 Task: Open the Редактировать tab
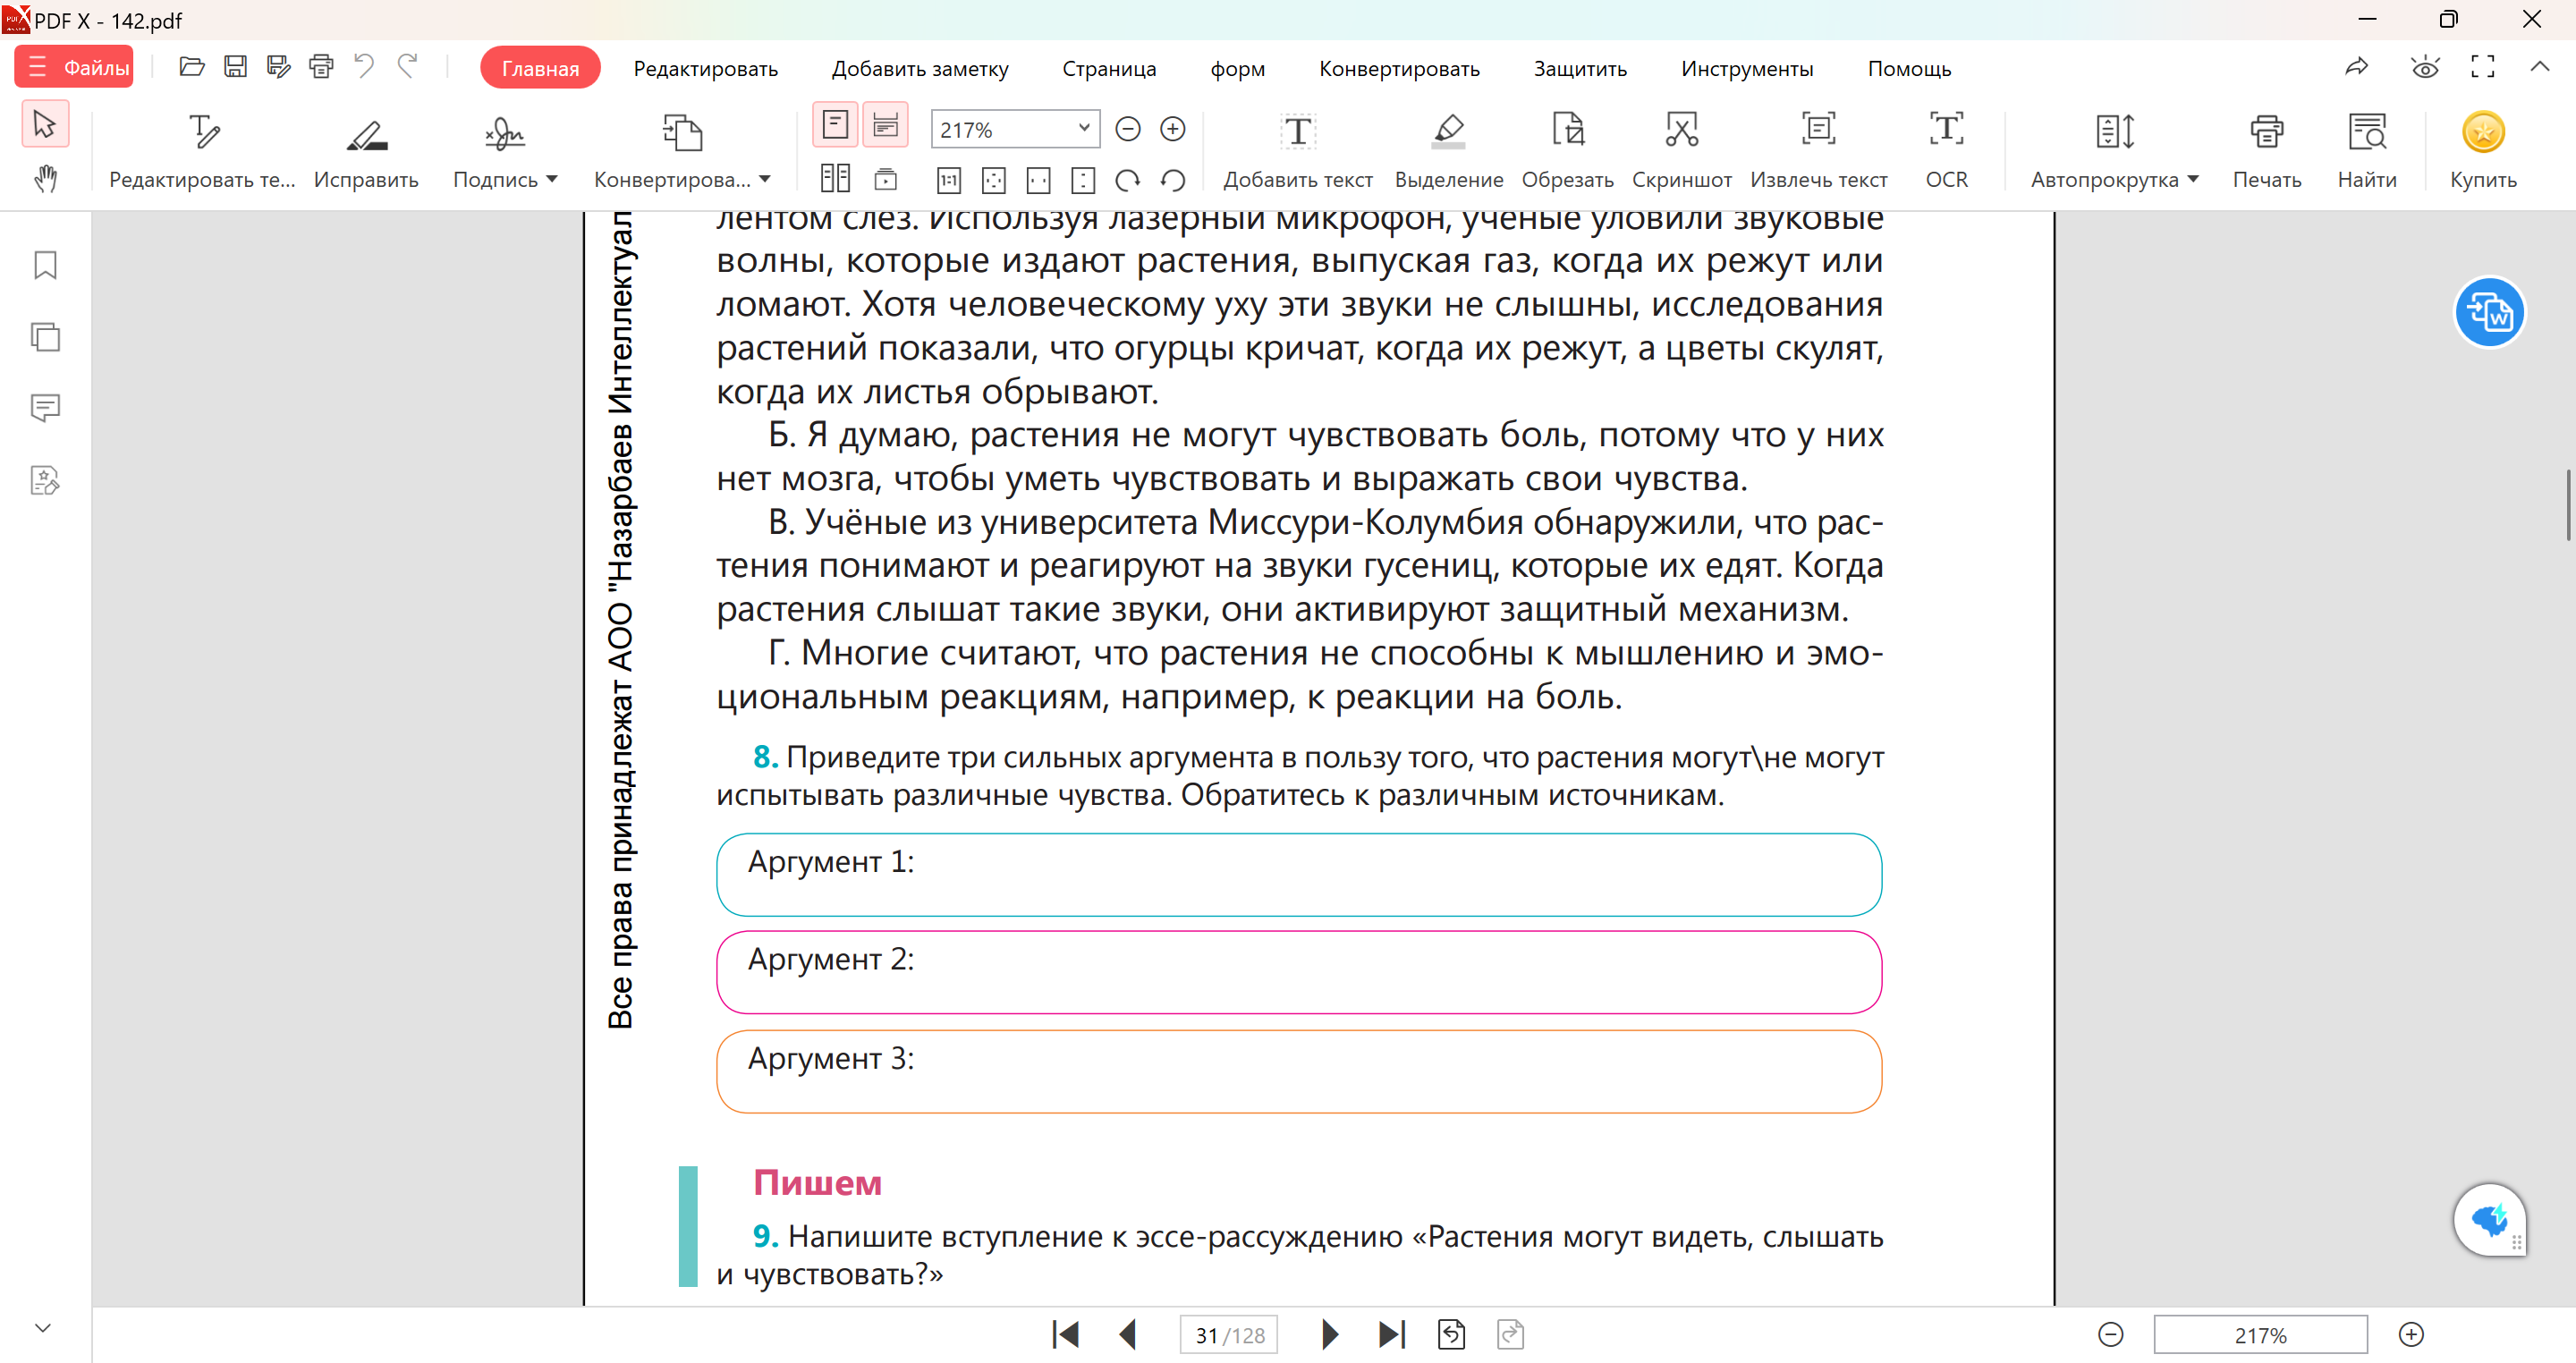705,69
